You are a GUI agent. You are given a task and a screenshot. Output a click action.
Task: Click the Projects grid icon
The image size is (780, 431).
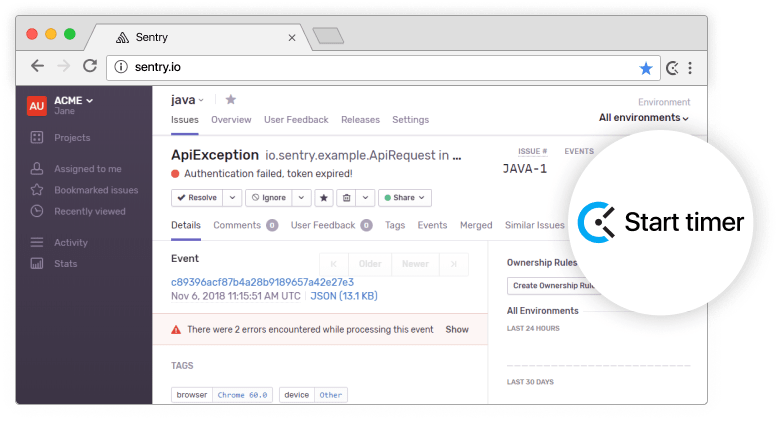(37, 137)
